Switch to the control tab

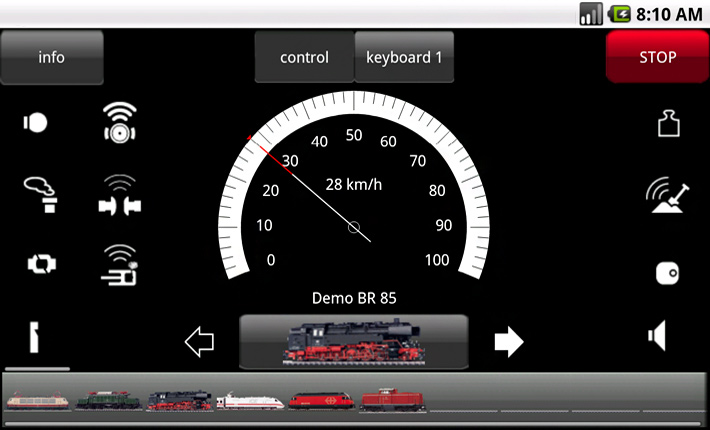click(304, 57)
